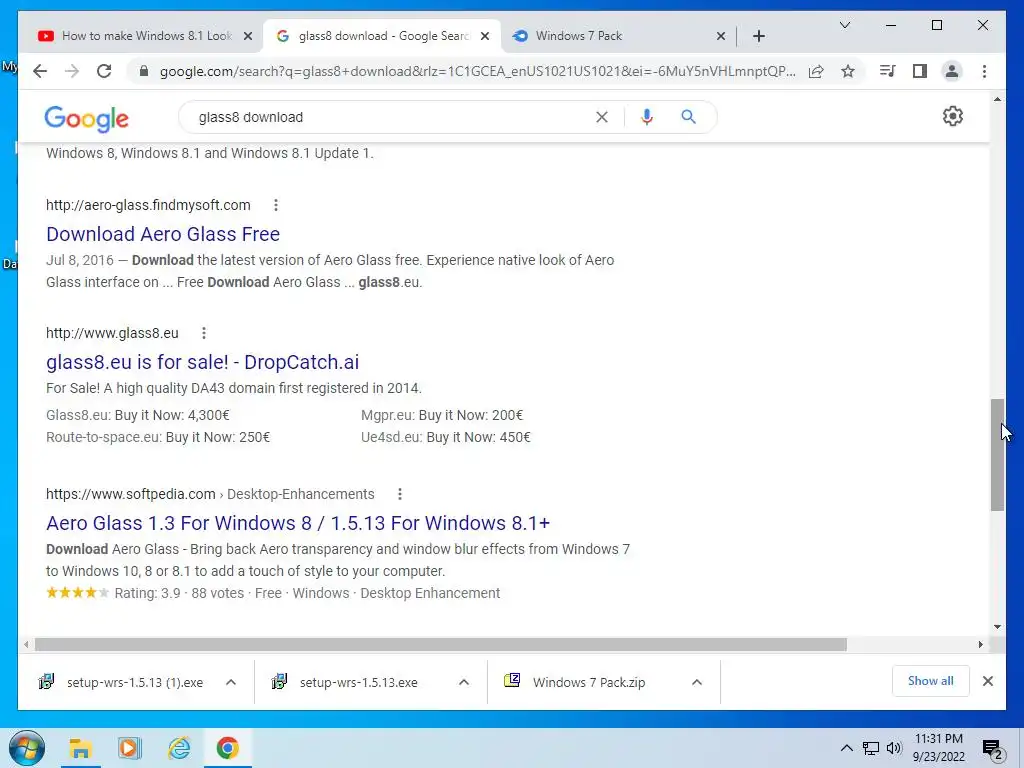Open the network icon in the tray
The image size is (1024, 768).
click(x=871, y=748)
